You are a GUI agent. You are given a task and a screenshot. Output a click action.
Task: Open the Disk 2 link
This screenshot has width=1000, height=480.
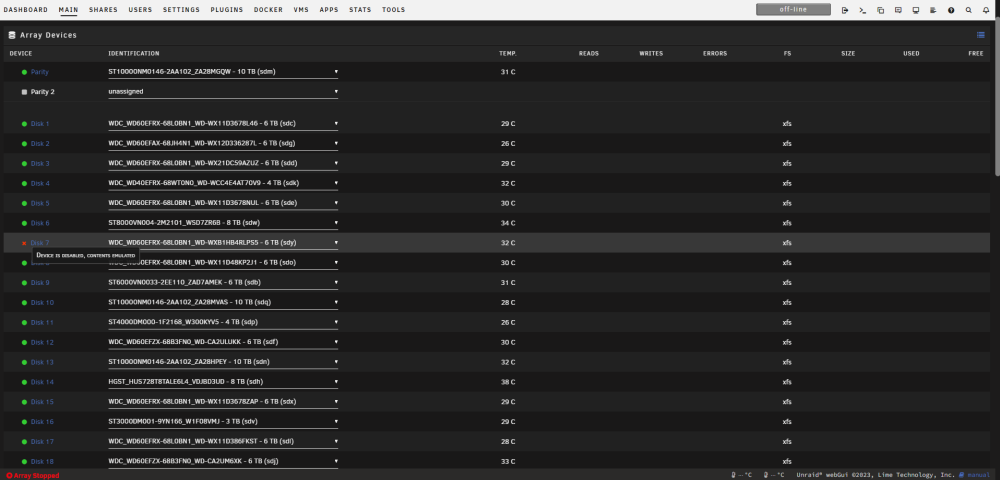point(40,143)
